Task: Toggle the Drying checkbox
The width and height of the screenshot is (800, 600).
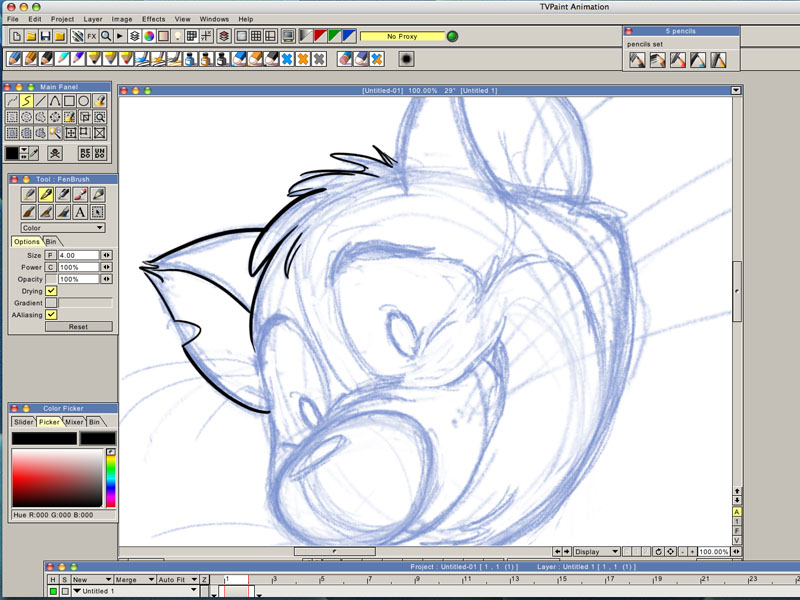Action: click(x=51, y=291)
